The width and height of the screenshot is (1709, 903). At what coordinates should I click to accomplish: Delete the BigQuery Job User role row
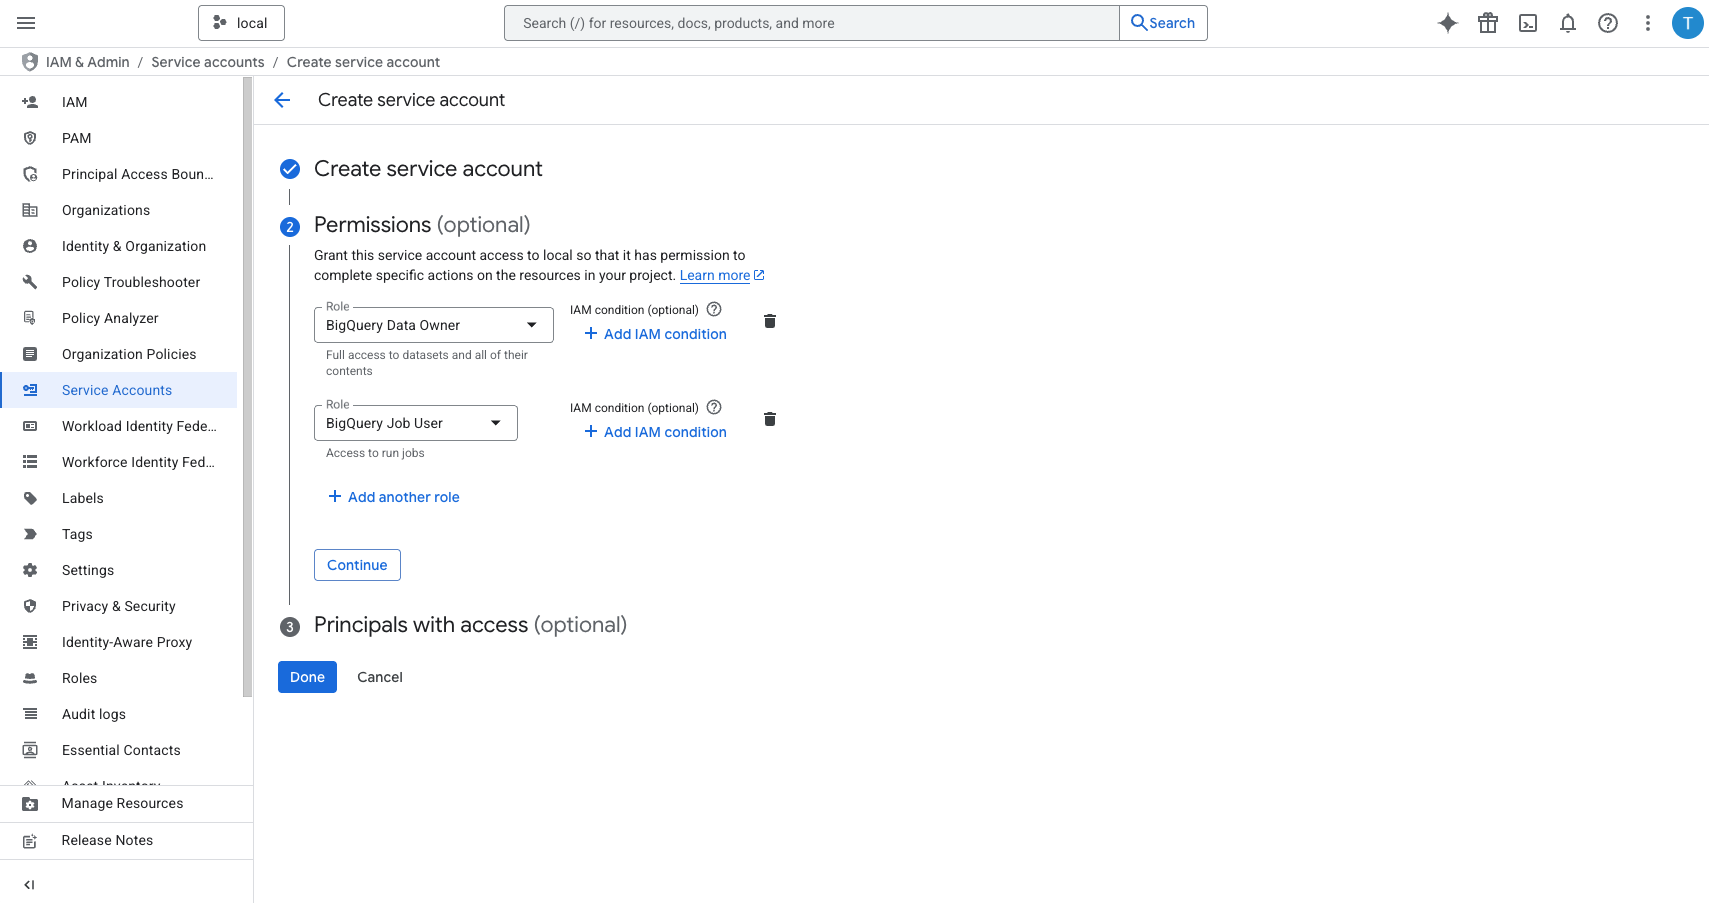[770, 419]
